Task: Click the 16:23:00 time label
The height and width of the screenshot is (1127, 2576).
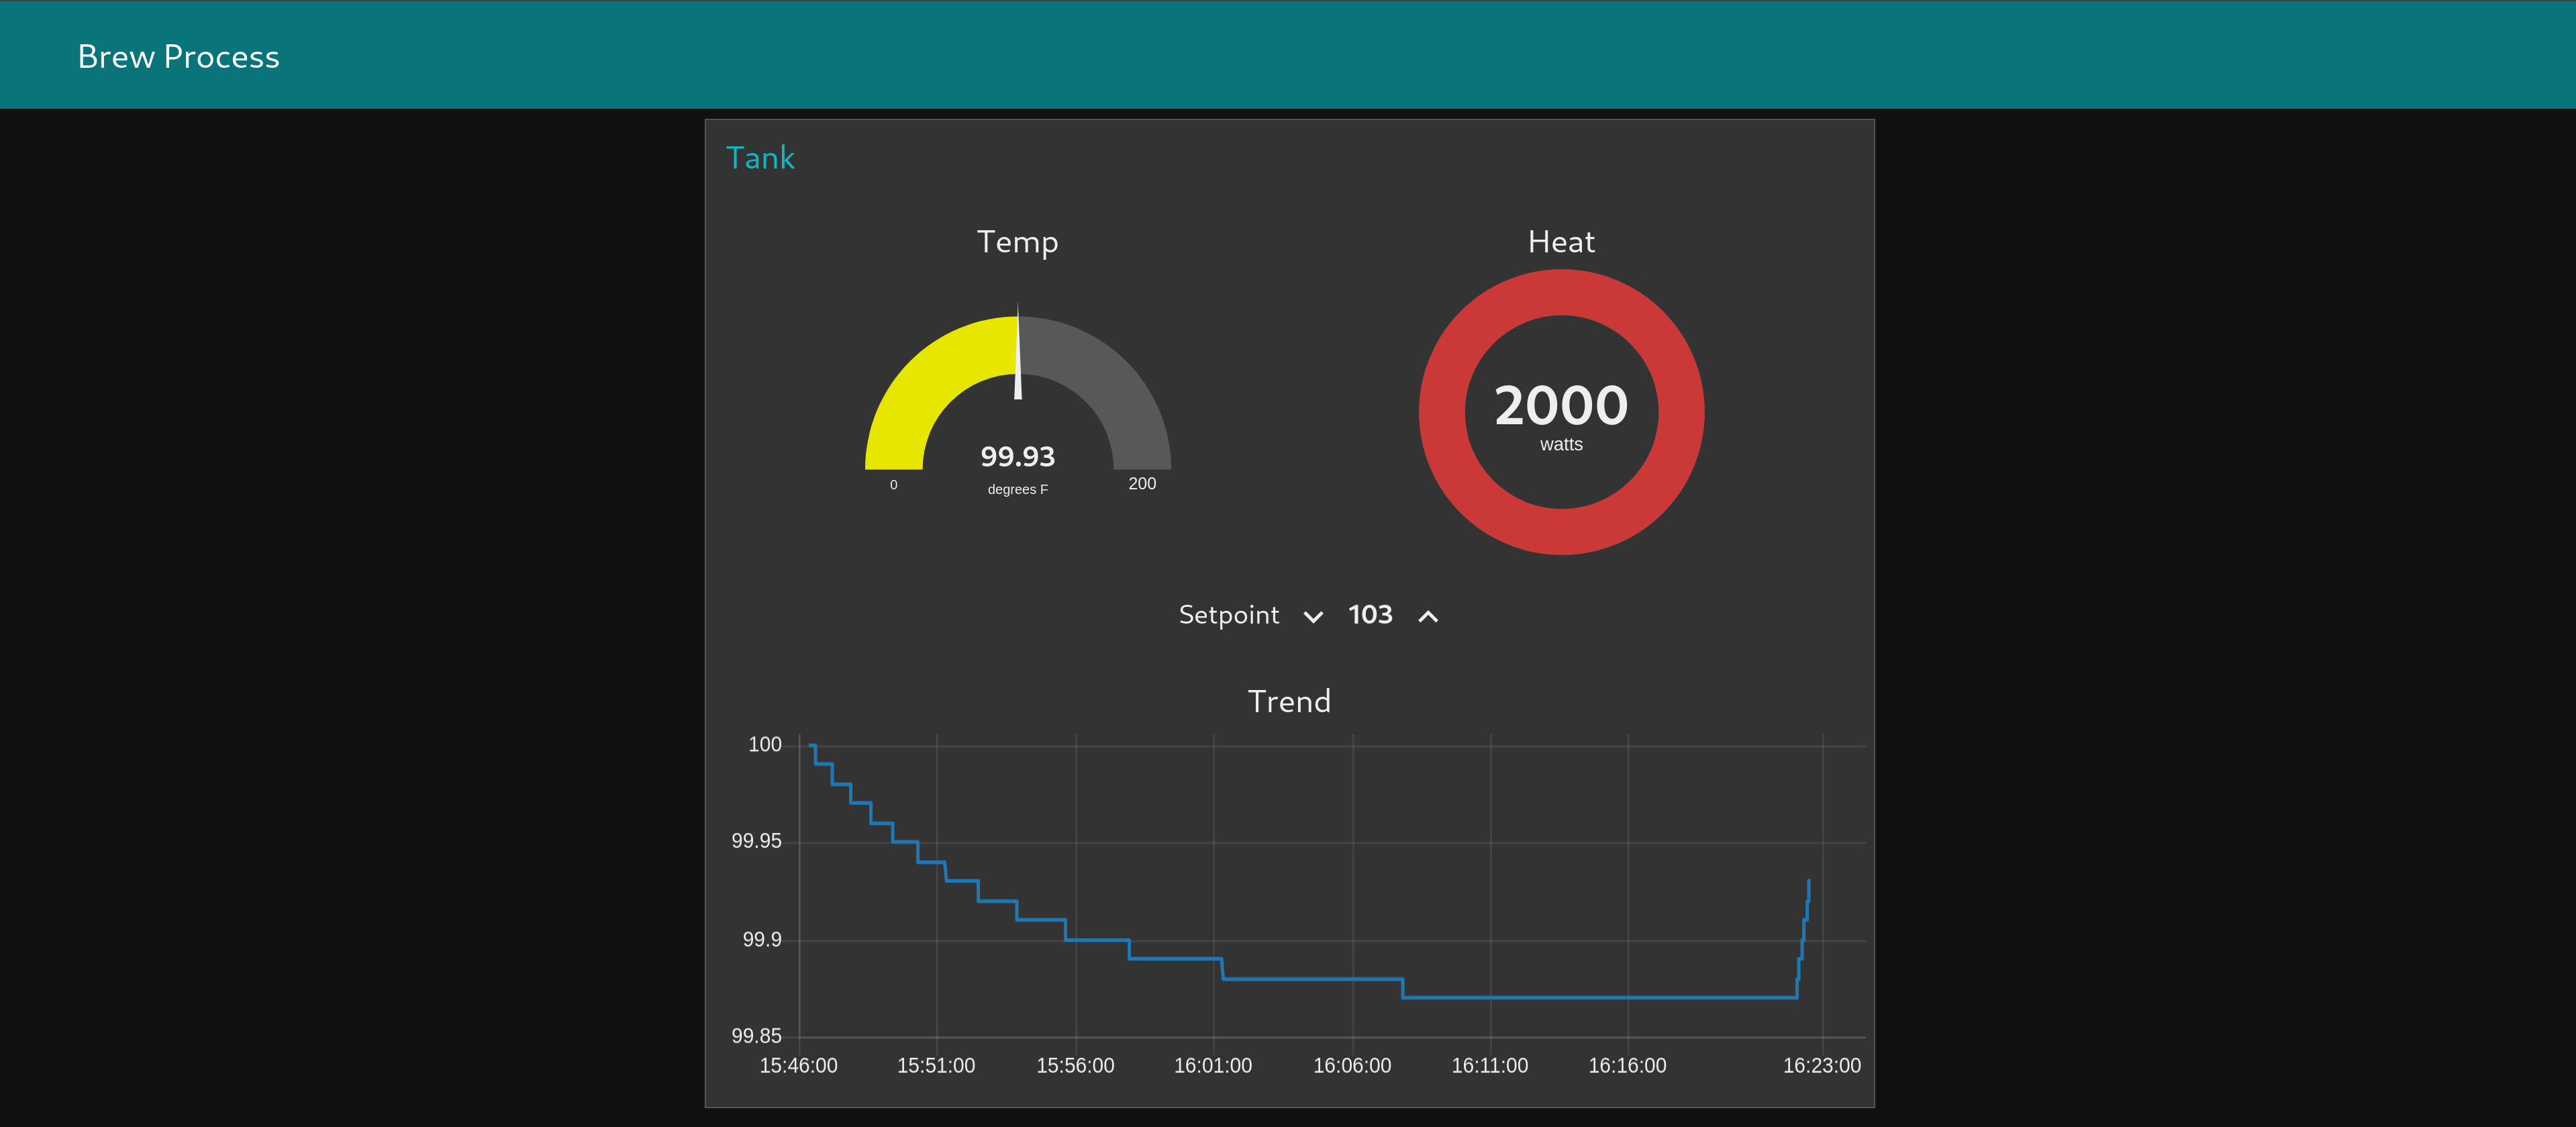Action: [1822, 1066]
